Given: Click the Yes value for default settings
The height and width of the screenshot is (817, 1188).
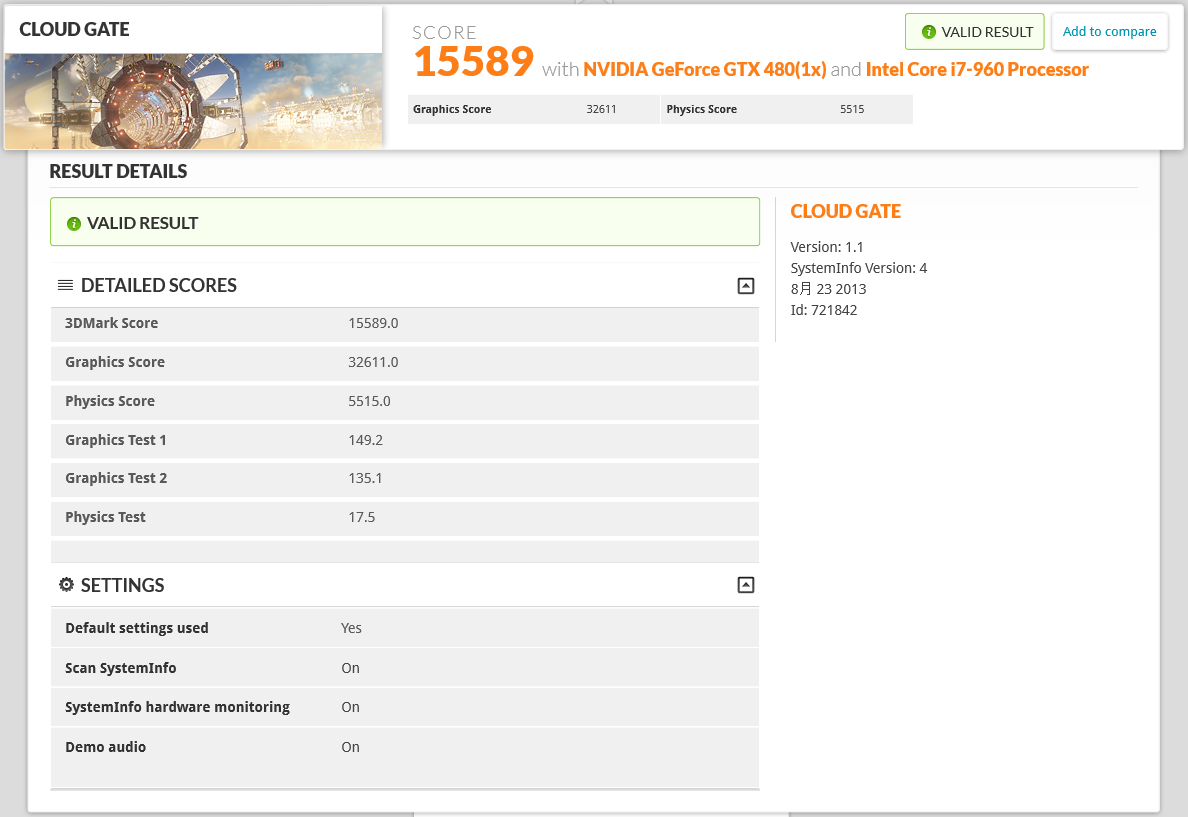Looking at the screenshot, I should pyautogui.click(x=351, y=628).
